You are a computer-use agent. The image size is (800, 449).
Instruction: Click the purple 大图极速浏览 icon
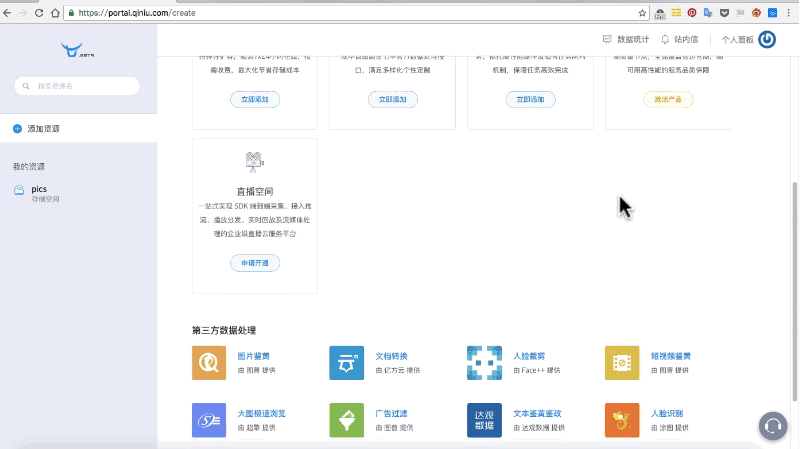point(209,420)
